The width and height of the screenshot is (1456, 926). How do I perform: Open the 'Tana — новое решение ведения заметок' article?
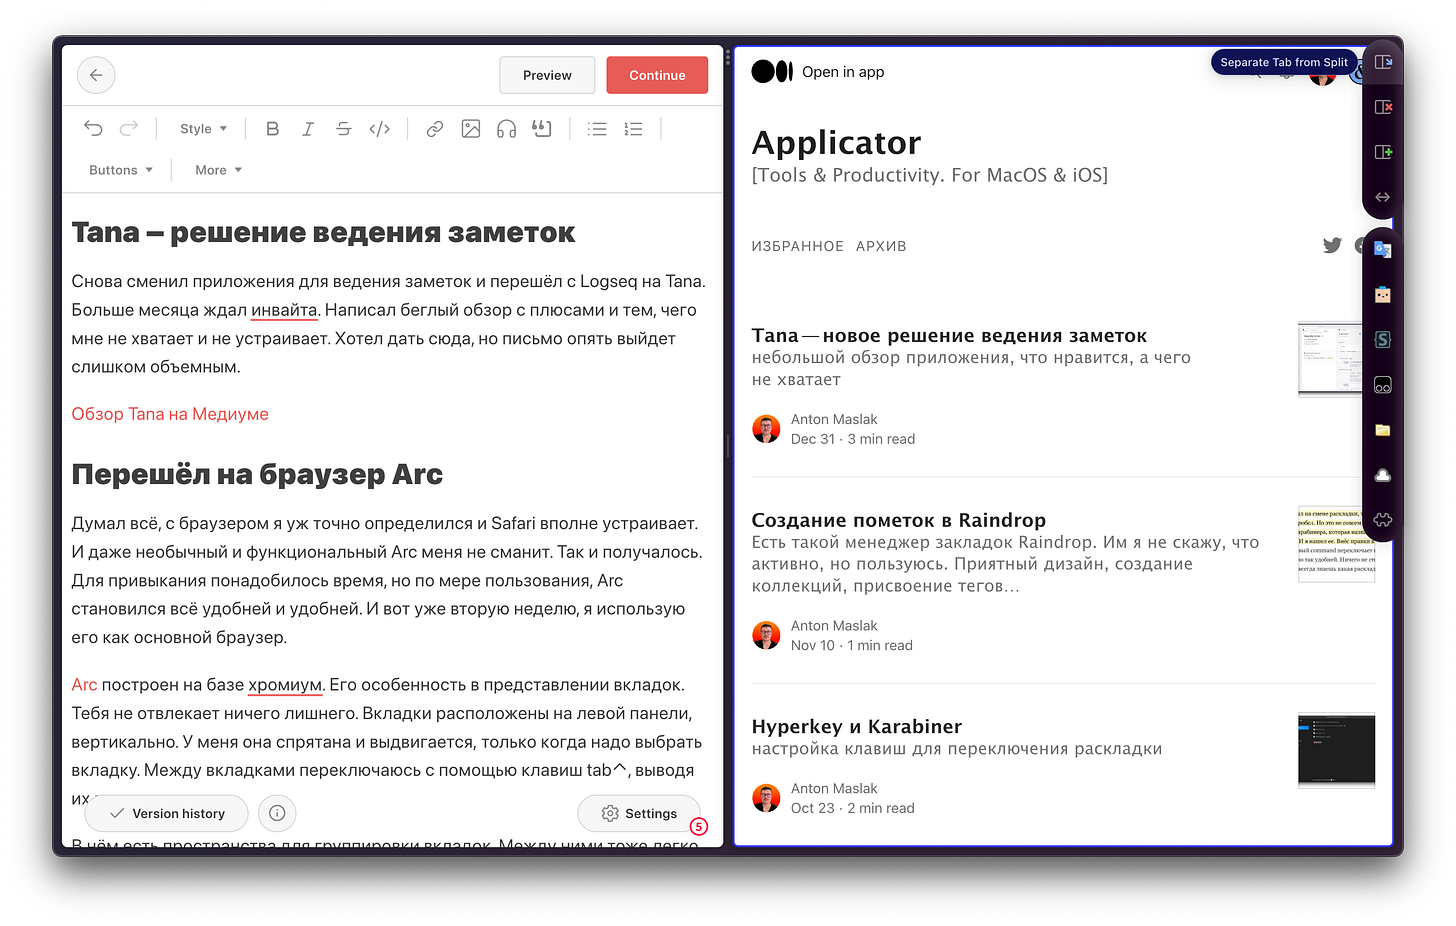coord(949,336)
